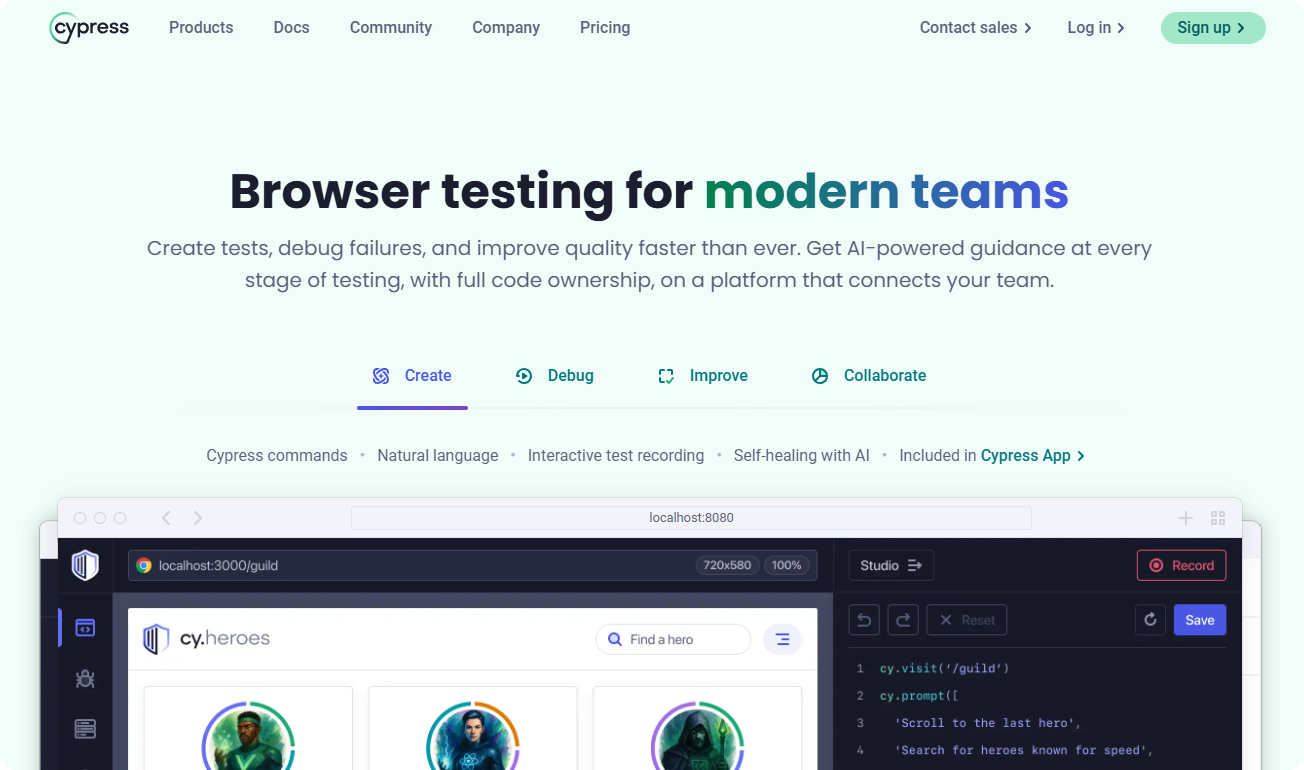This screenshot has height=770, width=1304.
Task: Click the cy.heroes shield logo
Action: tap(155, 639)
